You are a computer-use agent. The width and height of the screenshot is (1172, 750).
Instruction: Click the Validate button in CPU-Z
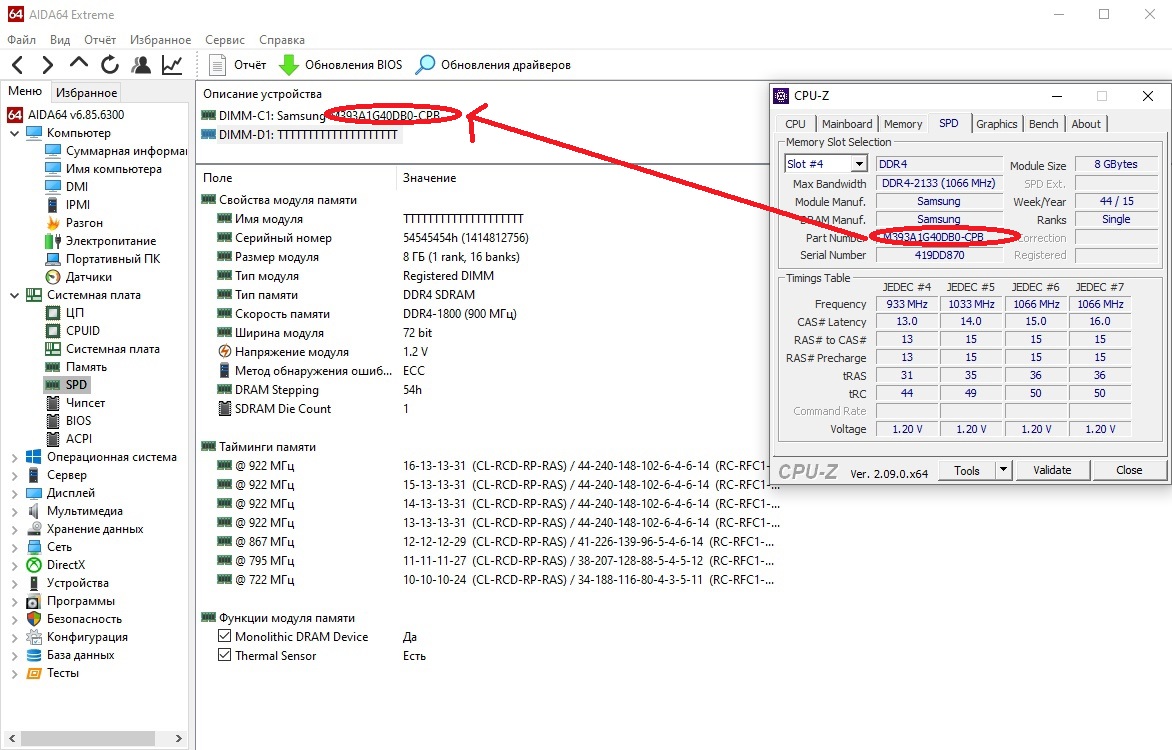click(x=1052, y=470)
